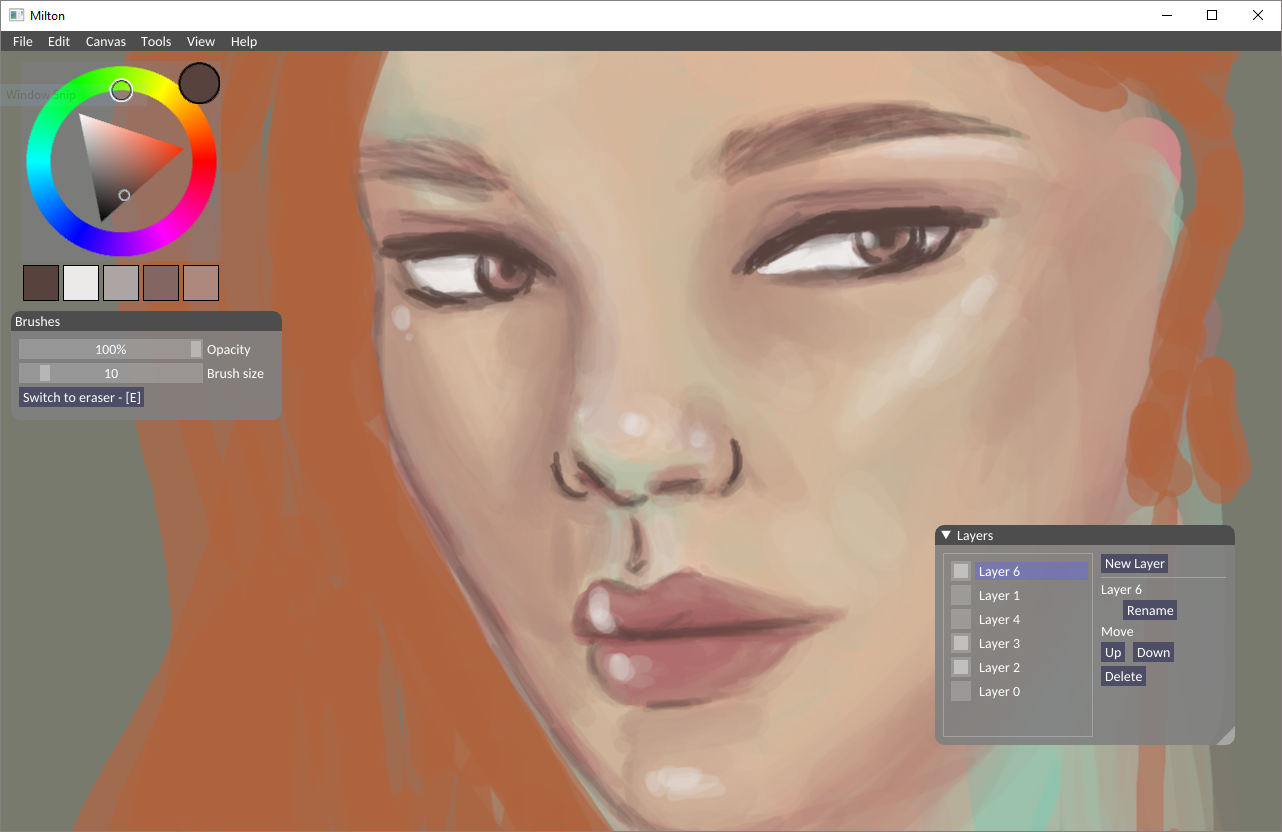Open the Tools menu

point(156,41)
